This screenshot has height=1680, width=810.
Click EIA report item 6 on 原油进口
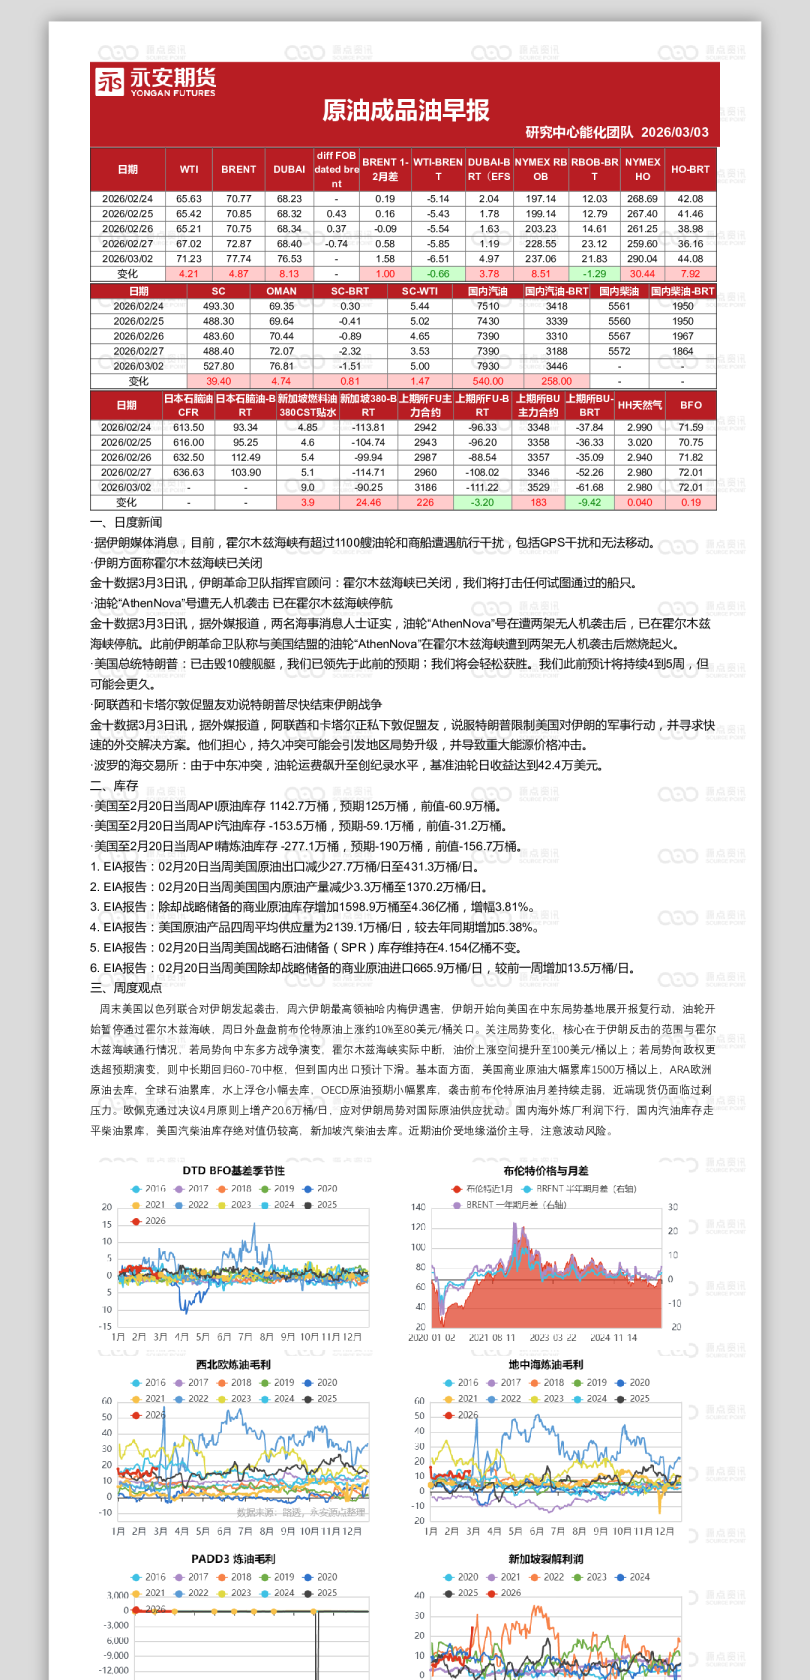pyautogui.click(x=363, y=968)
